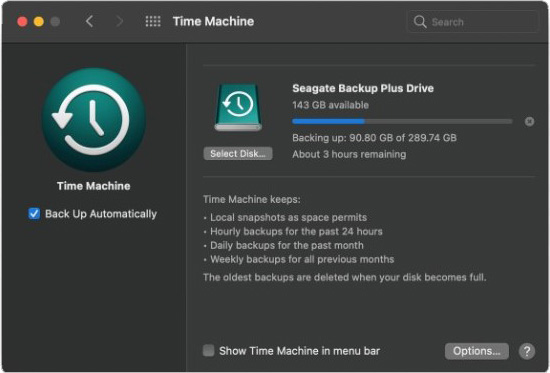Click the About 3 hours remaining text
Image resolution: width=550 pixels, height=373 pixels.
pyautogui.click(x=349, y=154)
